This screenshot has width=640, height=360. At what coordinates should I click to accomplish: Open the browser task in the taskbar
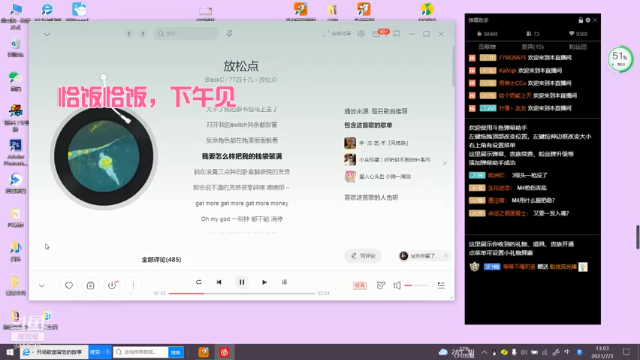click(x=54, y=352)
